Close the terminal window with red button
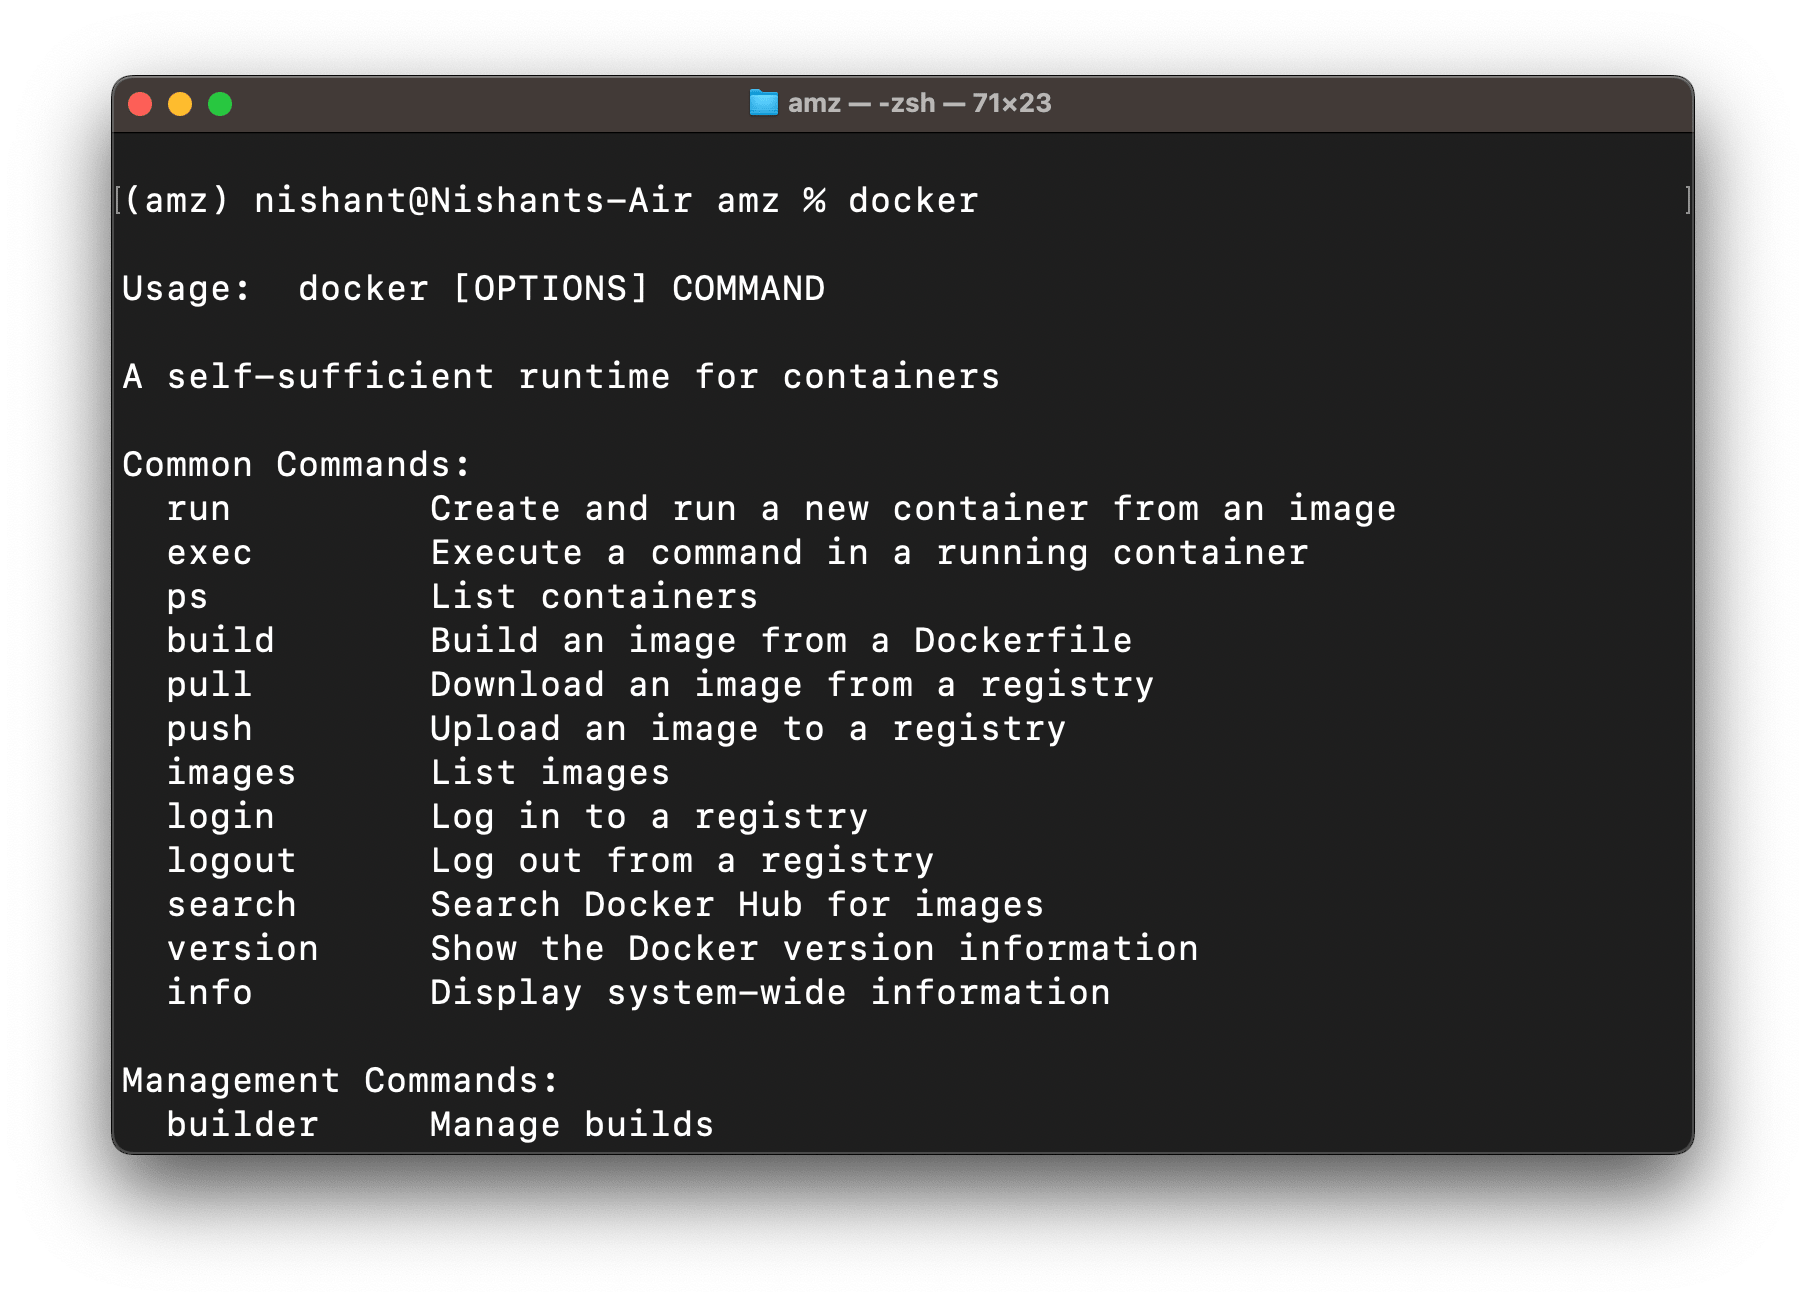The width and height of the screenshot is (1806, 1302). (140, 104)
